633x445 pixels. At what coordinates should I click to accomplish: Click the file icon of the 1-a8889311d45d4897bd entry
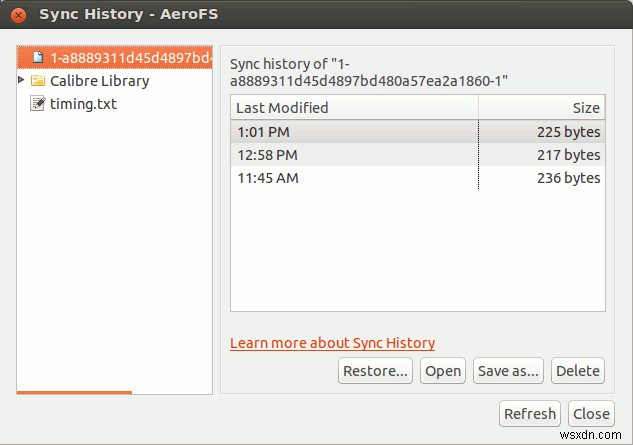38,57
